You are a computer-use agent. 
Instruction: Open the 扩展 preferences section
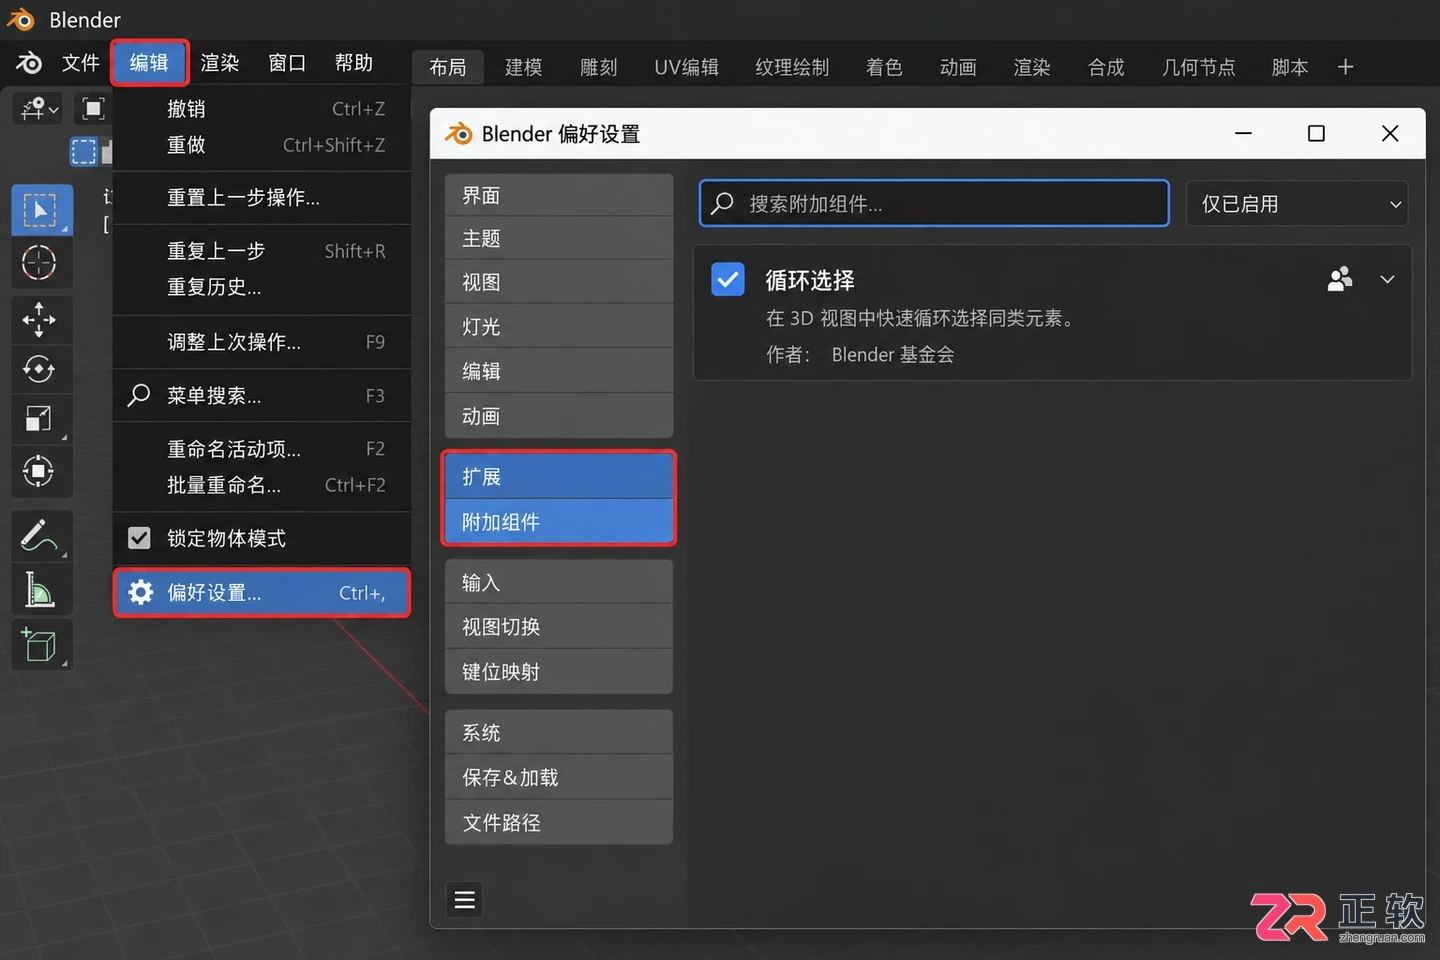559,477
